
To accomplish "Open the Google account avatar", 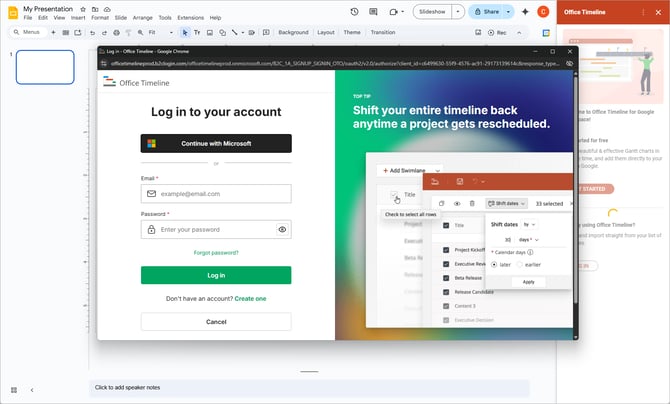I will coord(543,12).
